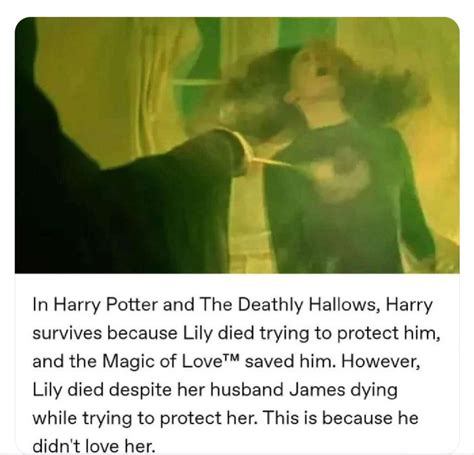This screenshot has height=455, width=474.
Task: Click the words "protect him,"
Action: [x=389, y=333]
